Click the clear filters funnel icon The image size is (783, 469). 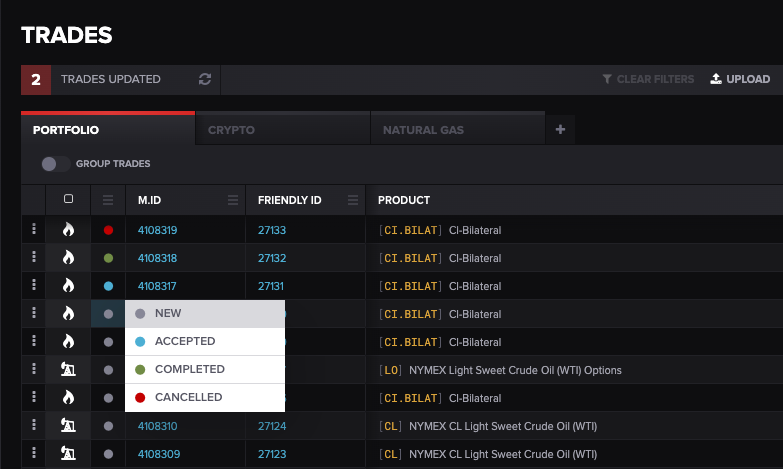point(607,79)
